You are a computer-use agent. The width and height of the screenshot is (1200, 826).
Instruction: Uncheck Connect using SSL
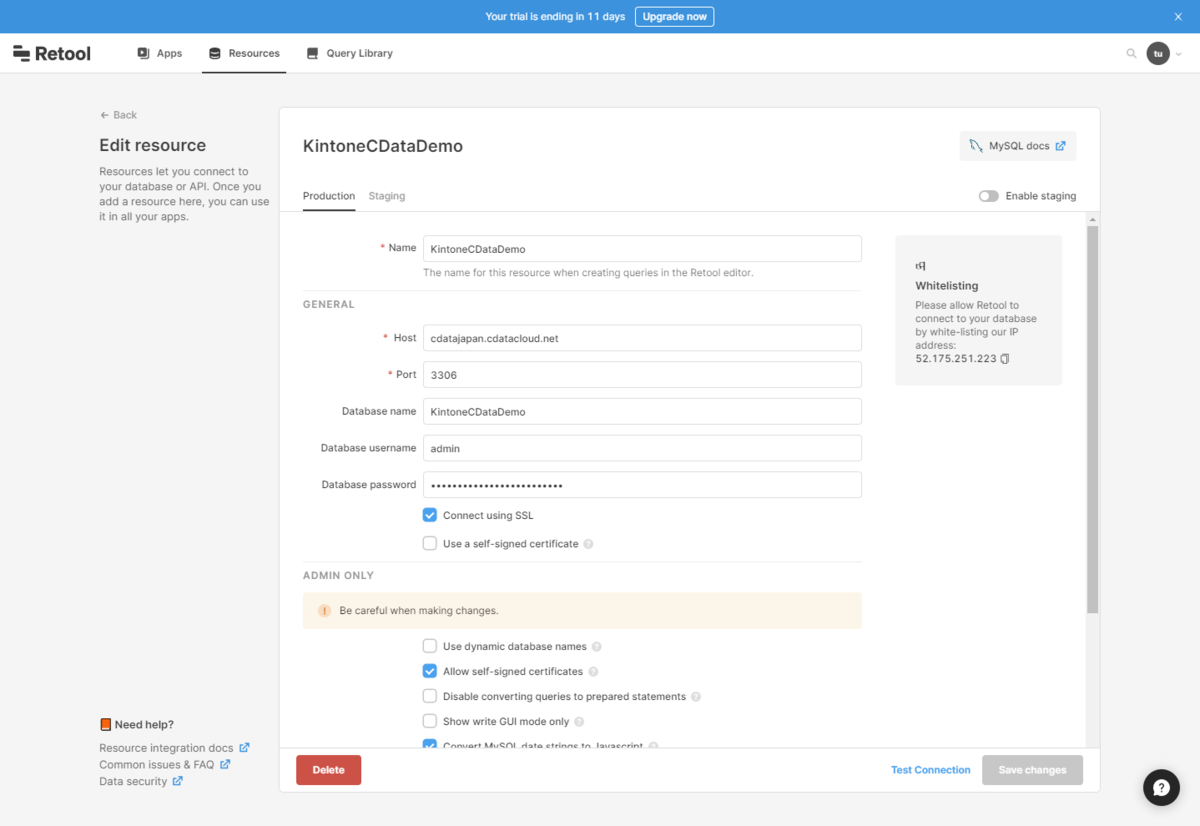coord(430,515)
